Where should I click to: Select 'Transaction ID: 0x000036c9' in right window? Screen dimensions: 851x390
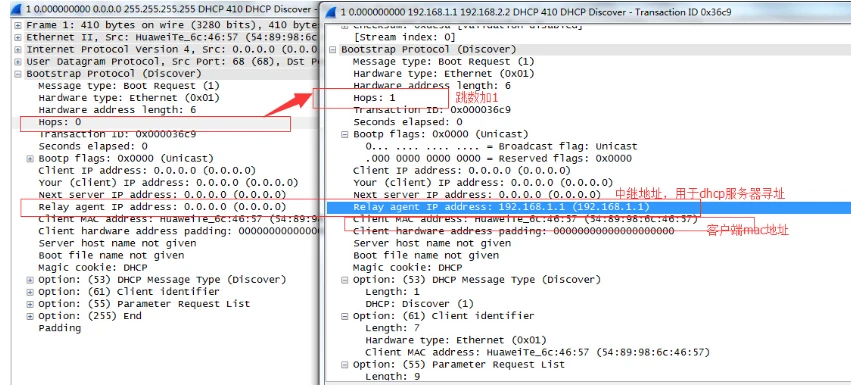point(431,110)
